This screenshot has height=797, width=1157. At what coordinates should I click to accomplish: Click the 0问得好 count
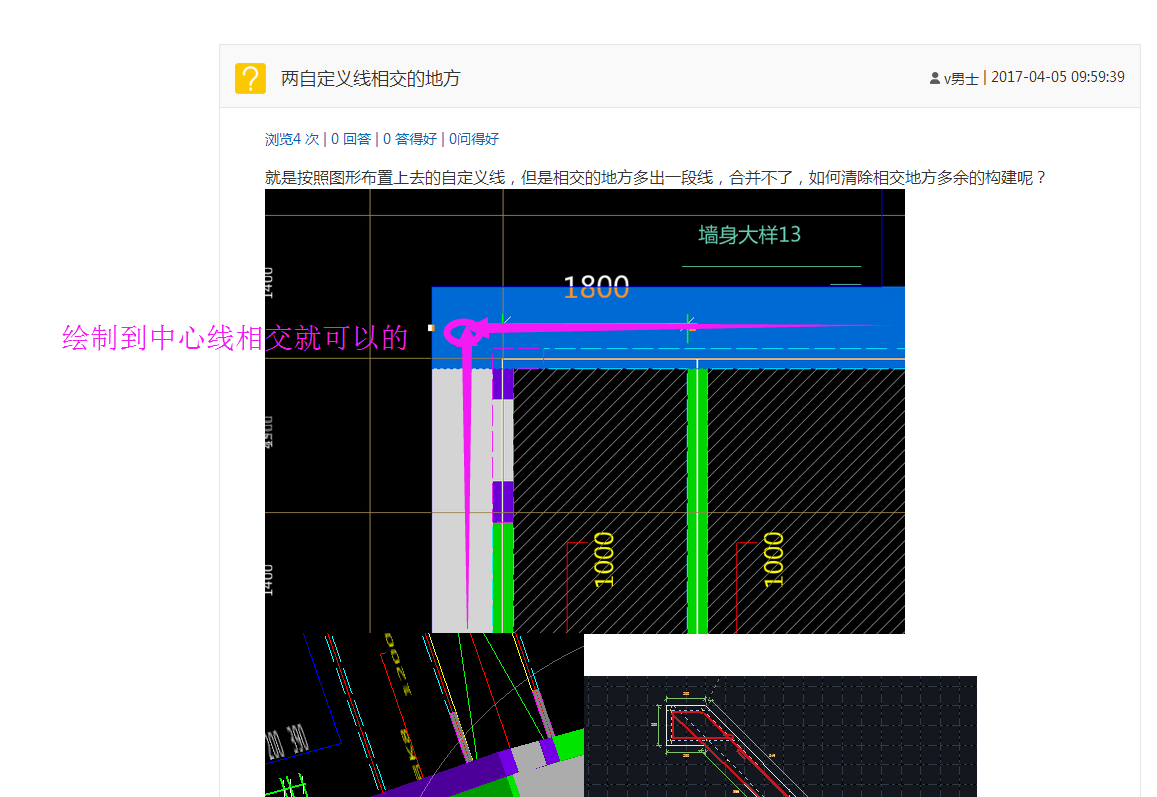coord(474,139)
